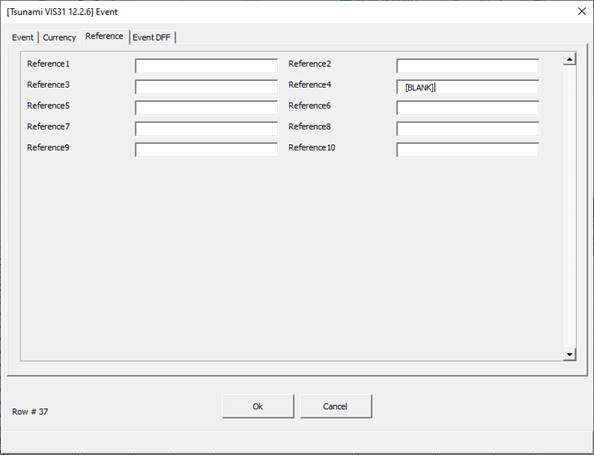This screenshot has height=455, width=594.
Task: Close the Event dialog window
Action: (582, 11)
